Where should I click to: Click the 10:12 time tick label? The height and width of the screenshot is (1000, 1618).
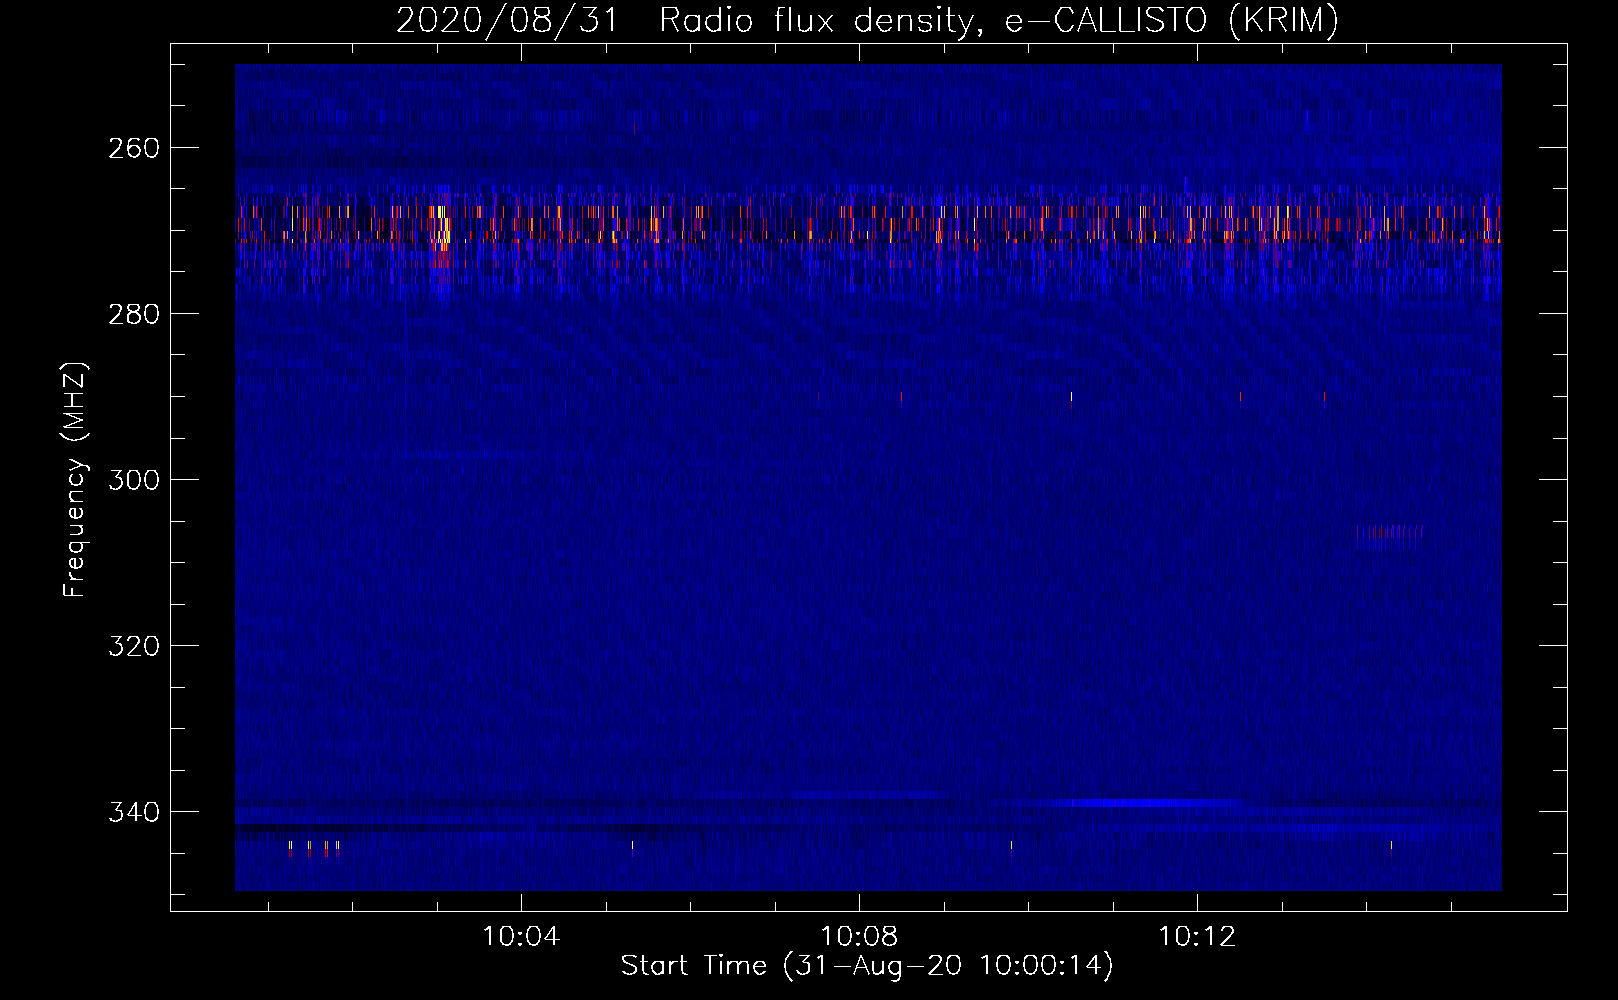(1197, 937)
